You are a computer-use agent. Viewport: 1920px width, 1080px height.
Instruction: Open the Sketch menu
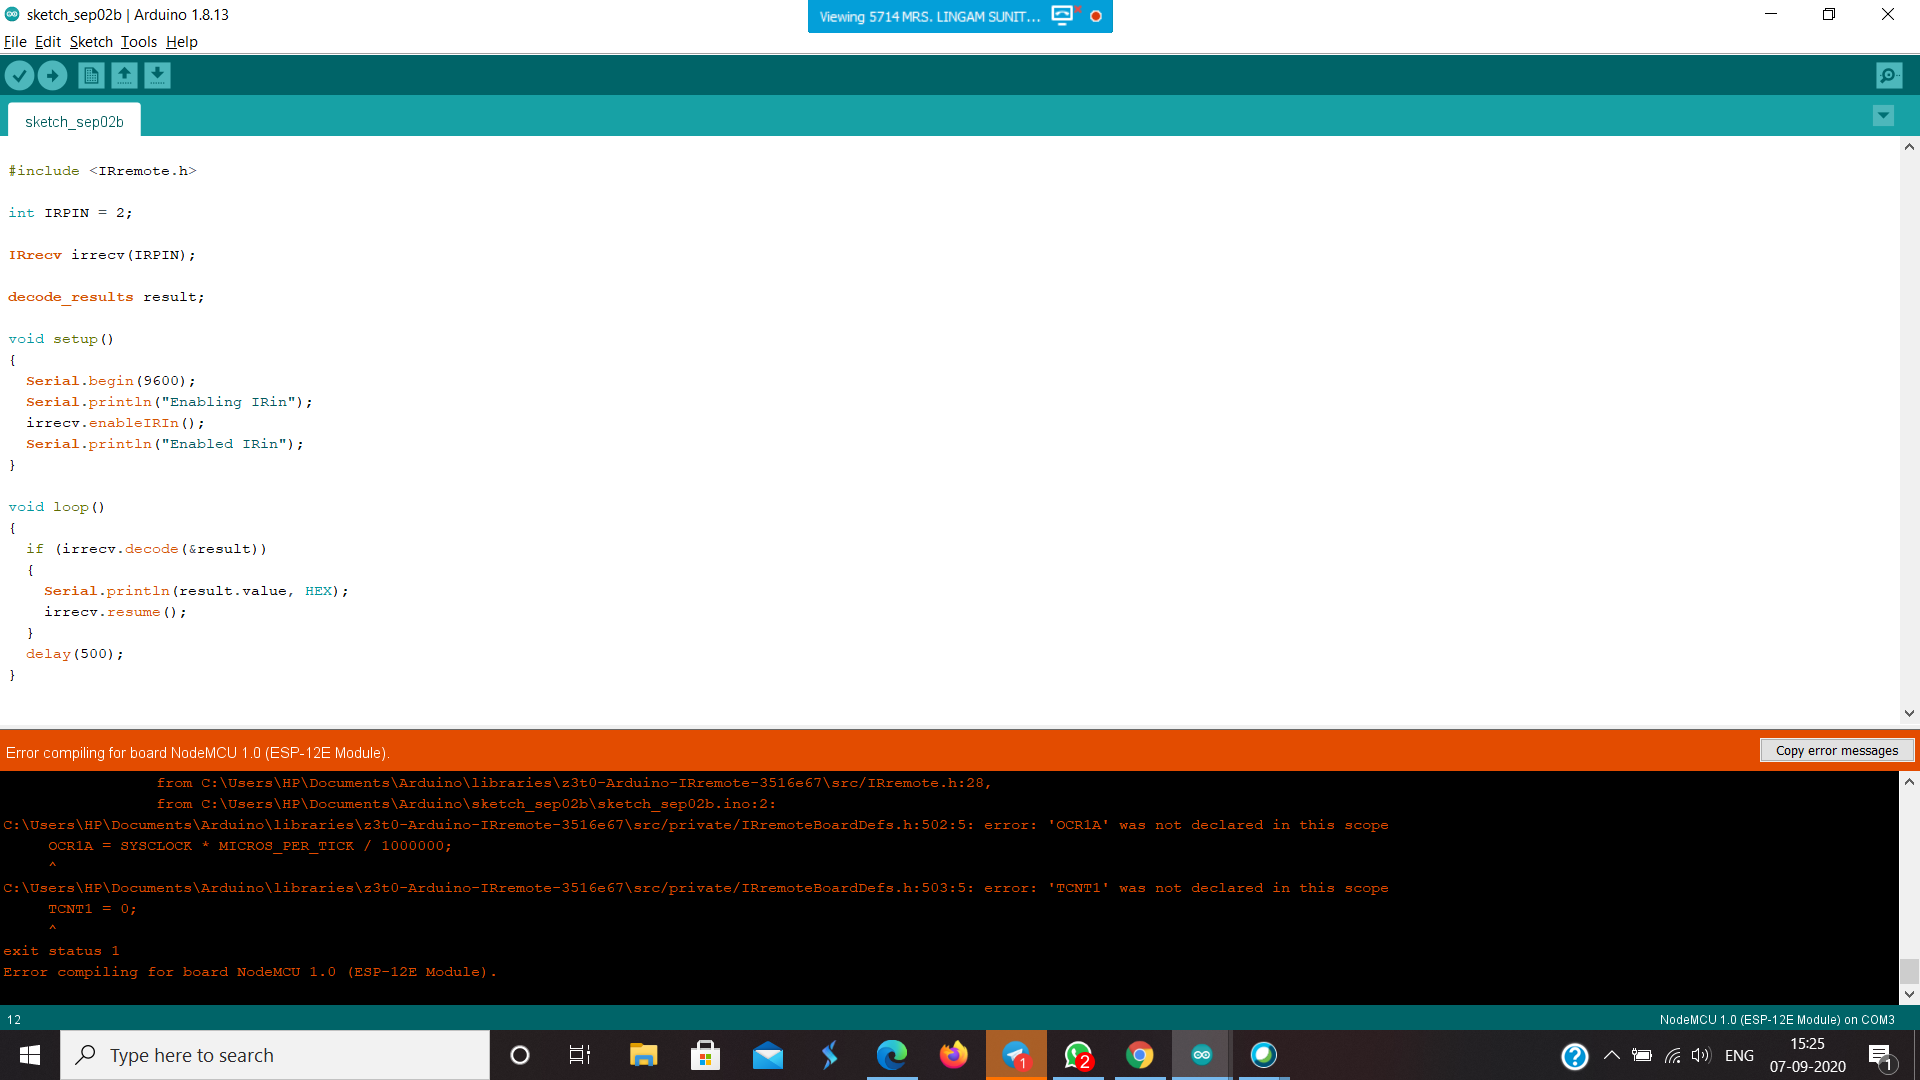(x=91, y=42)
